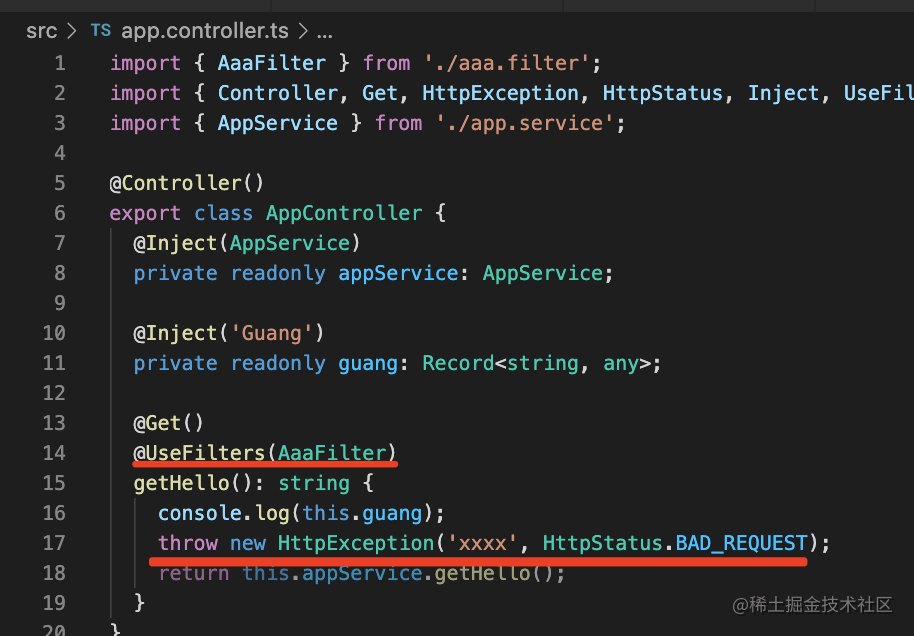Click AaaFilter inside the UseFilters call

[x=332, y=453]
